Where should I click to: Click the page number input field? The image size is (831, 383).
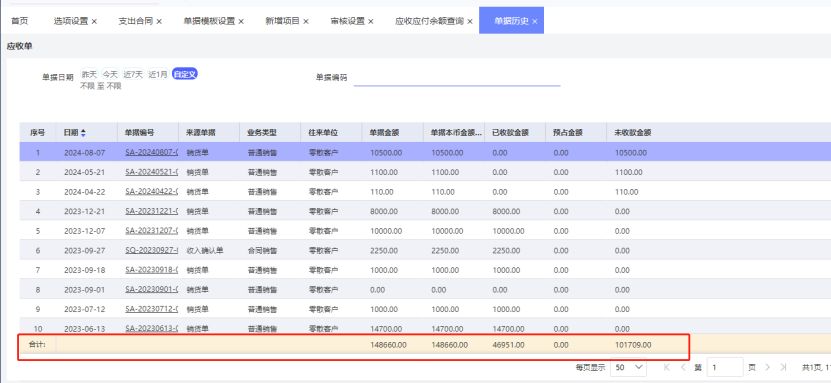725,367
